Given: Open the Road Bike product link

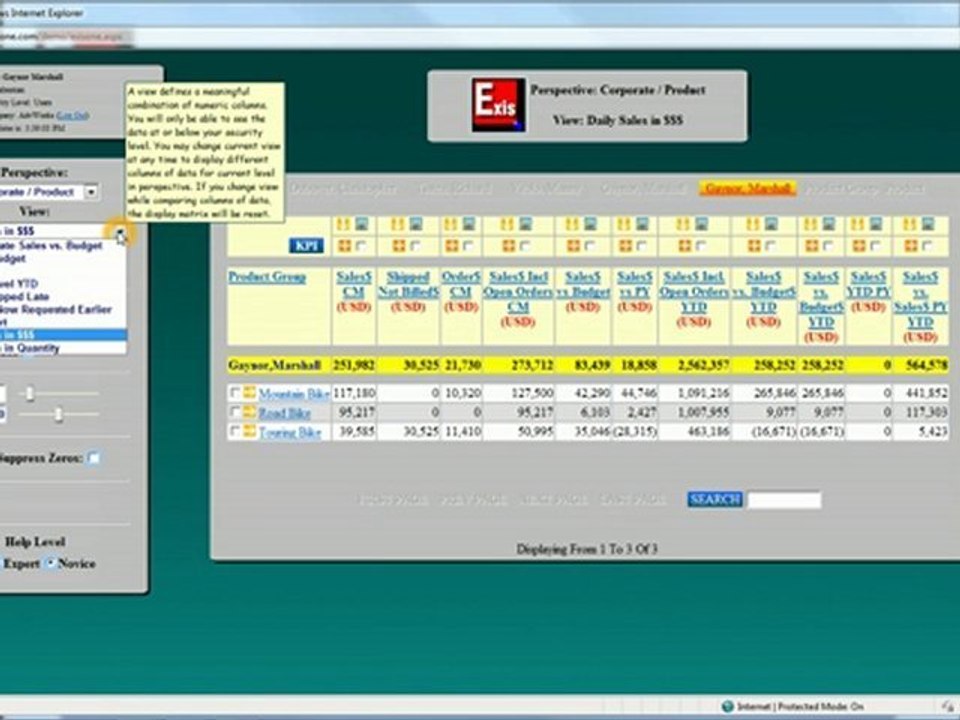Looking at the screenshot, I should pyautogui.click(x=285, y=413).
